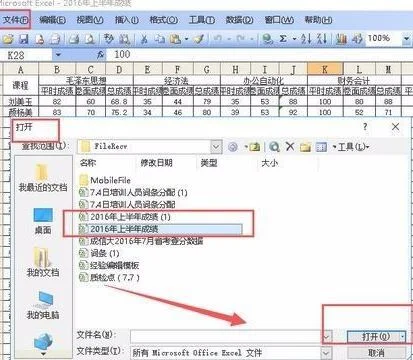Click the Sort Descending icon
This screenshot has height=360, width=413.
tap(321, 39)
